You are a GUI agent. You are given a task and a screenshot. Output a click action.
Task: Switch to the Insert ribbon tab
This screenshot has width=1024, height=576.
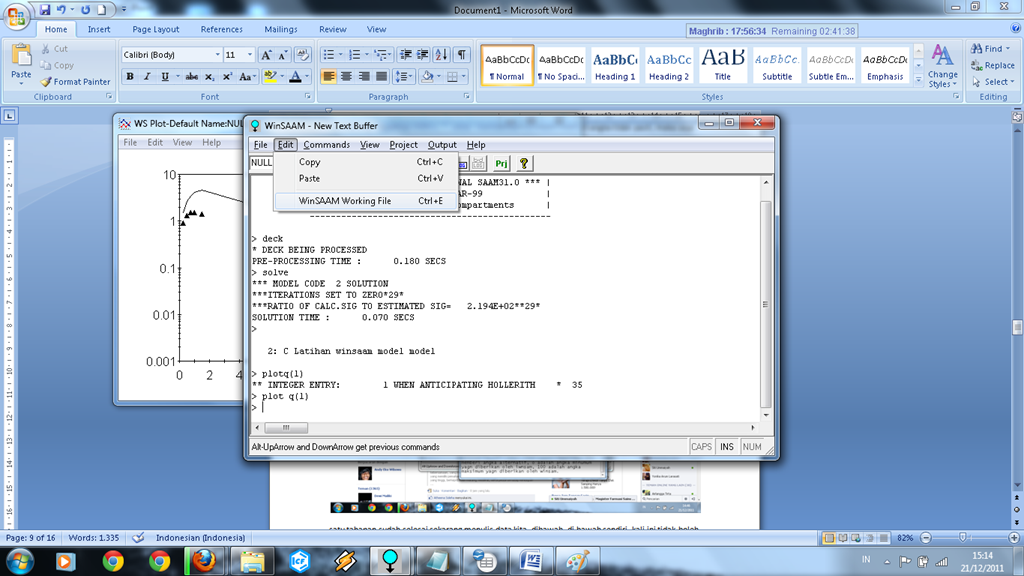click(99, 29)
